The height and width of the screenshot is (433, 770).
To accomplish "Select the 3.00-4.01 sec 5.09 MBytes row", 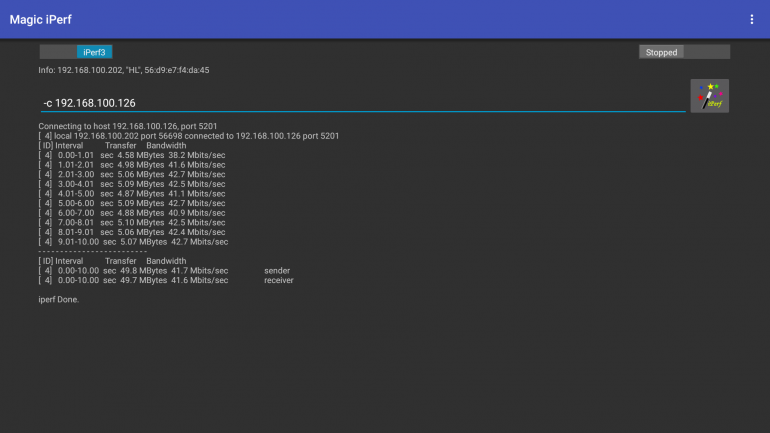I will [131, 184].
